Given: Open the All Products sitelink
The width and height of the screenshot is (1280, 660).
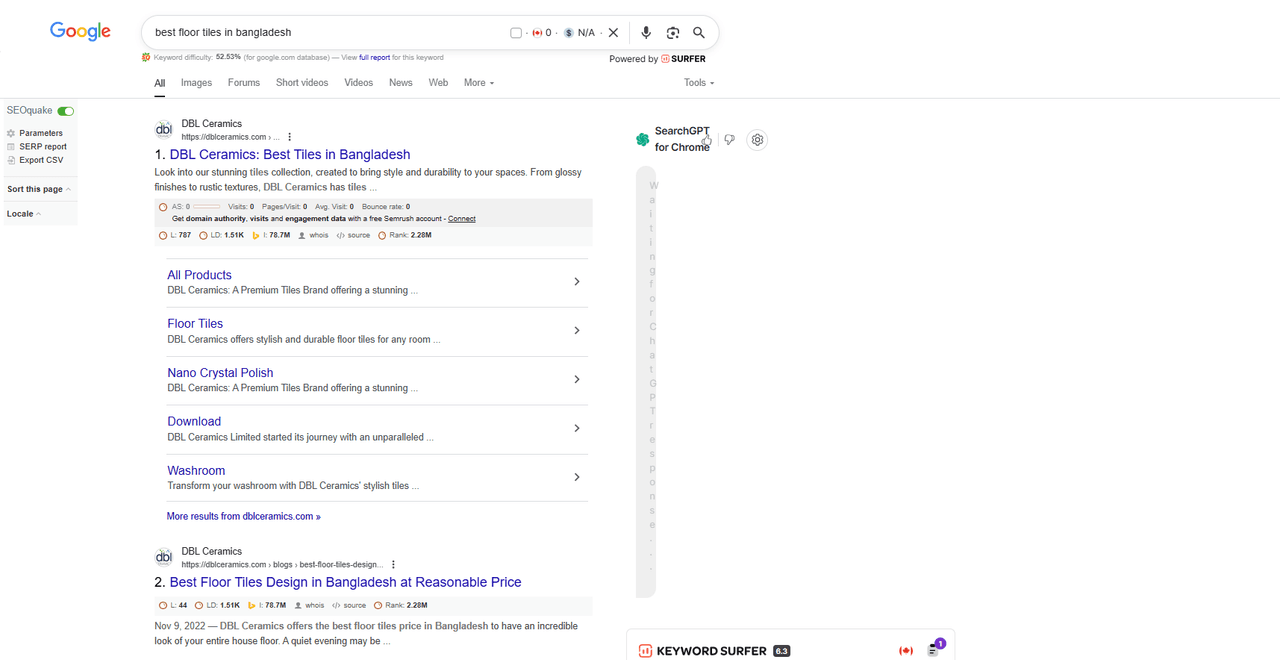Looking at the screenshot, I should click(199, 275).
